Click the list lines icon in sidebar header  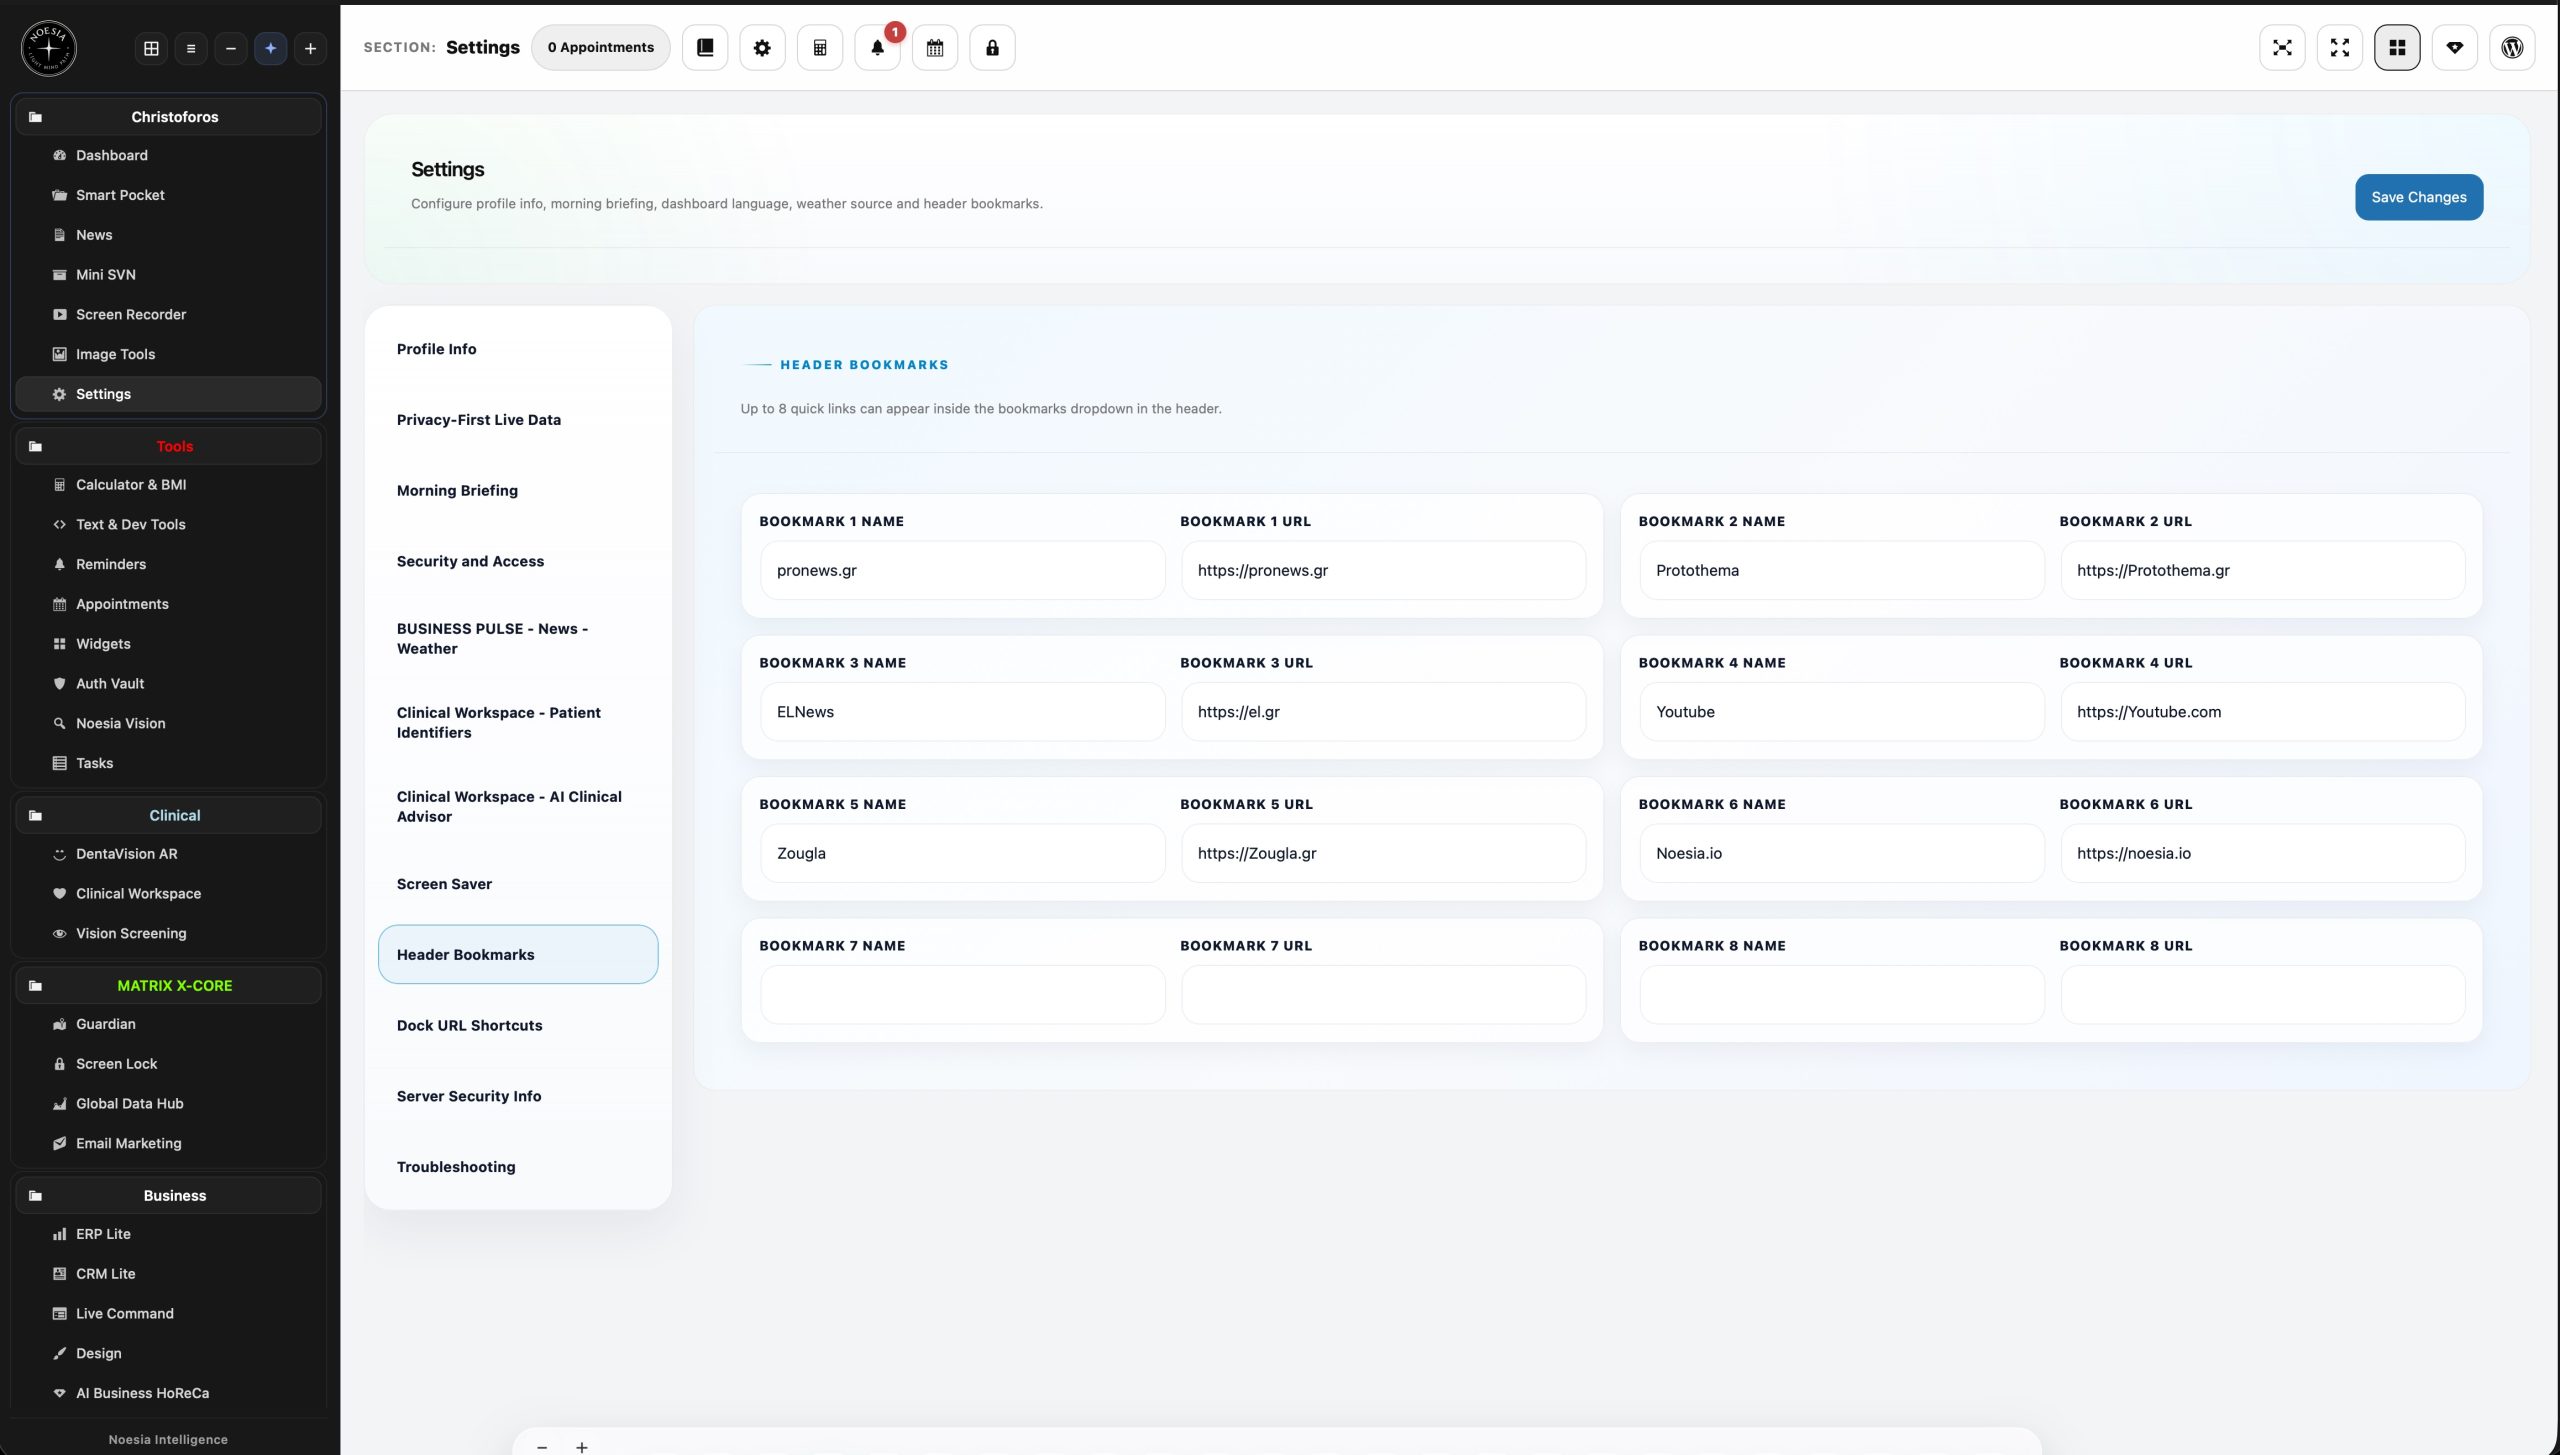191,48
